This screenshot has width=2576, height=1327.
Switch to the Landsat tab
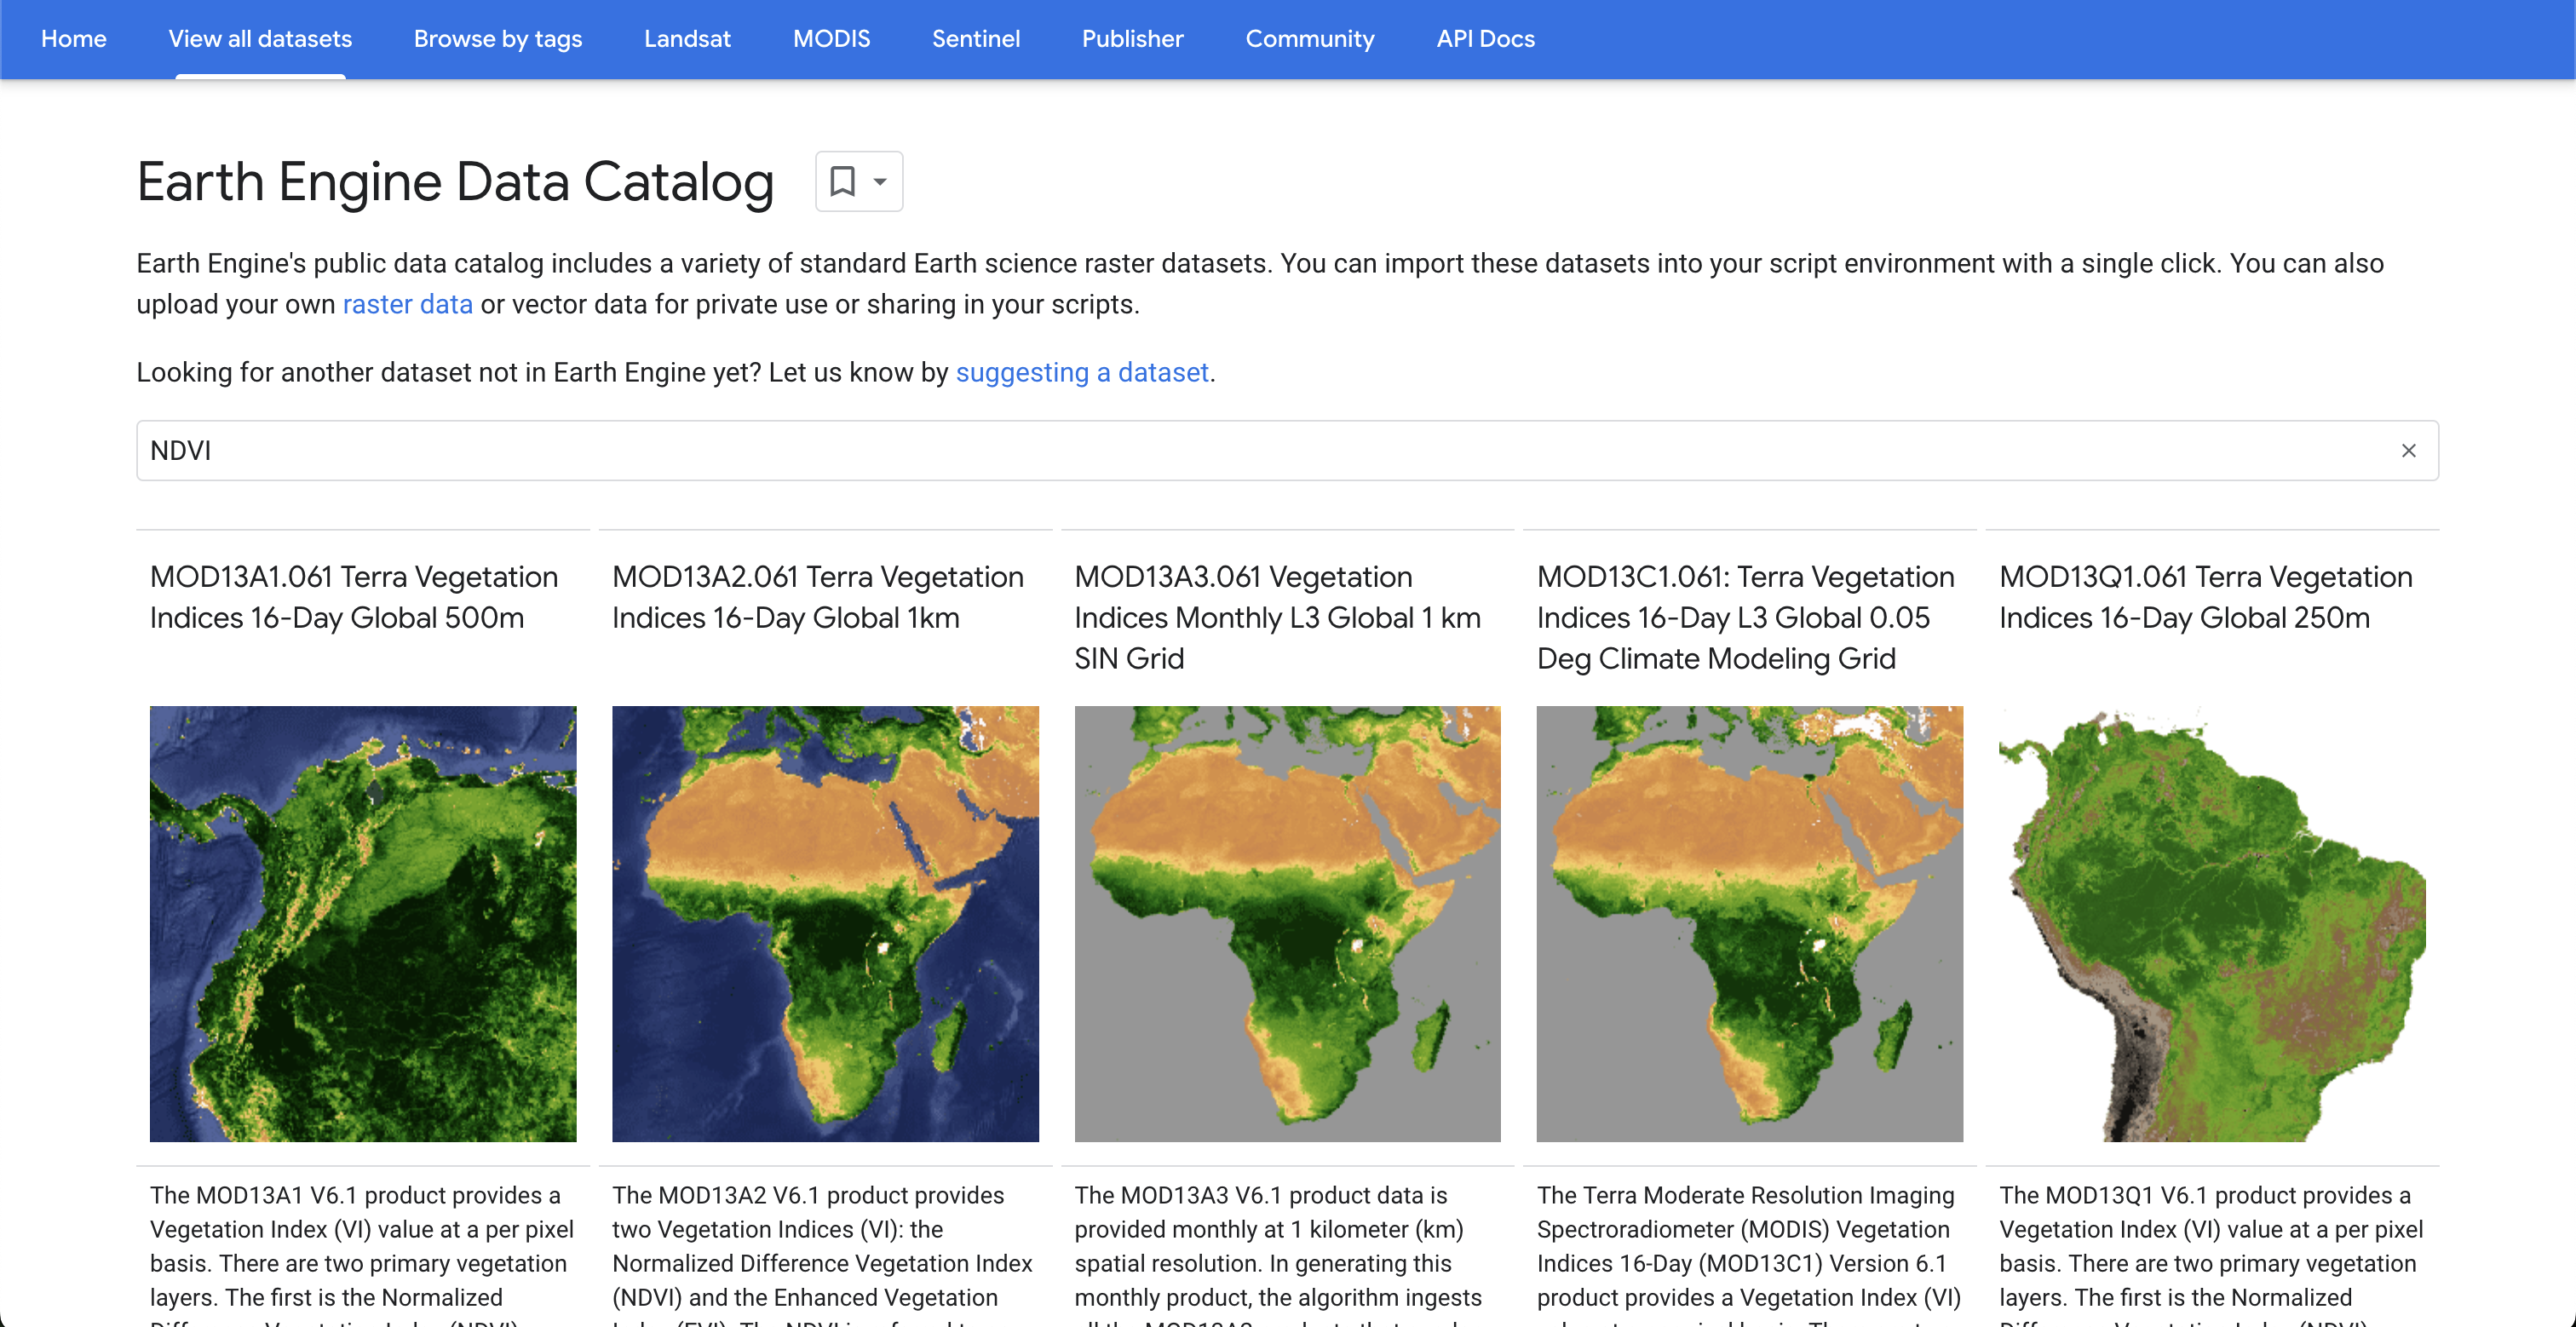point(687,39)
